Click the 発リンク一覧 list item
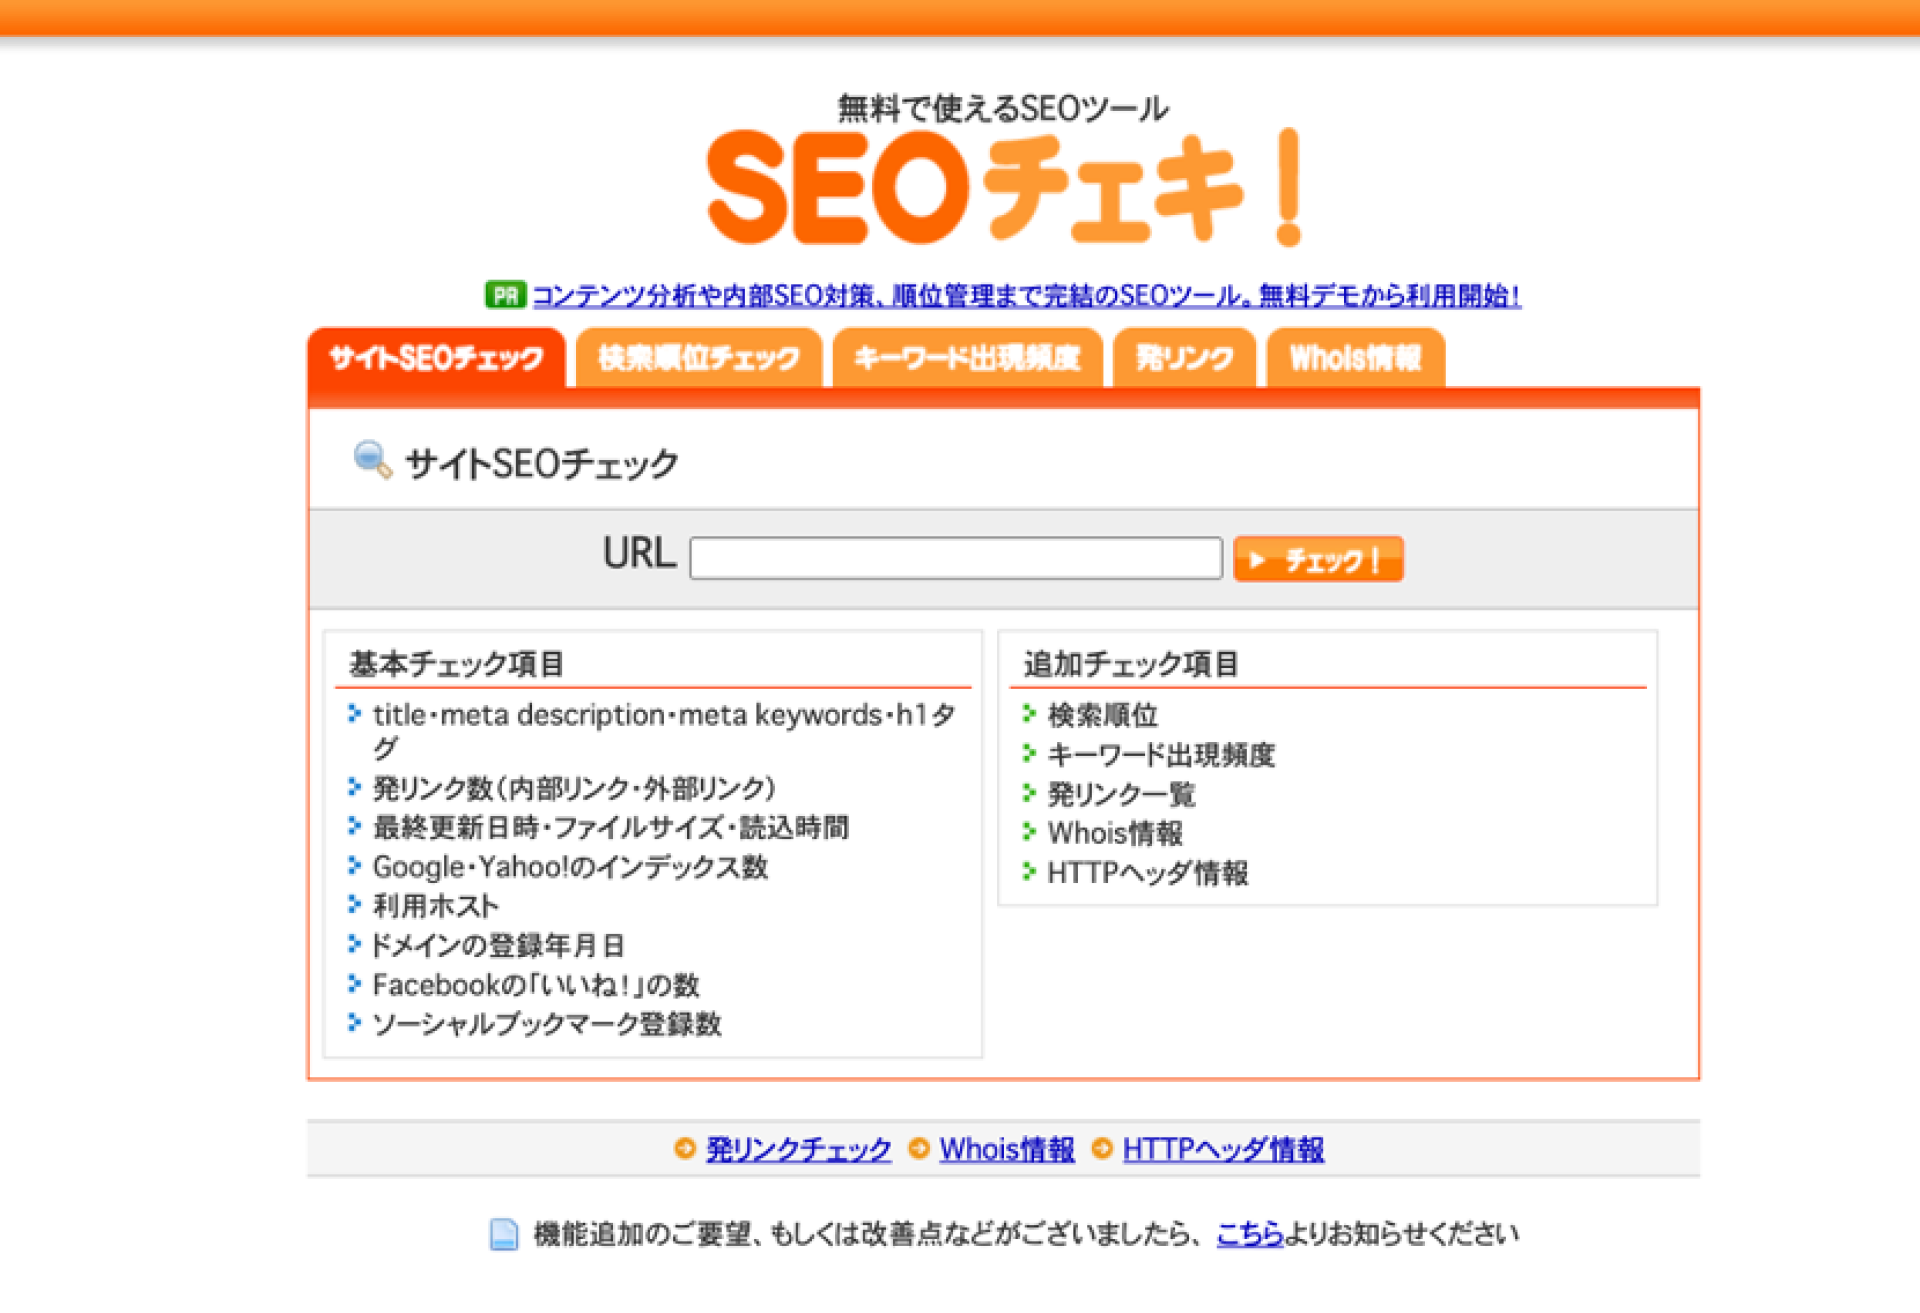Screen dimensions: 1920x1313 tap(1121, 794)
